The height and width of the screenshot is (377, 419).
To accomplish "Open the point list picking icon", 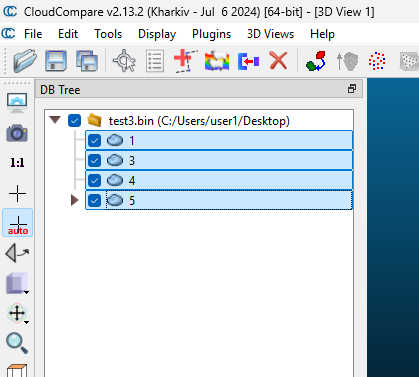I will [x=155, y=61].
